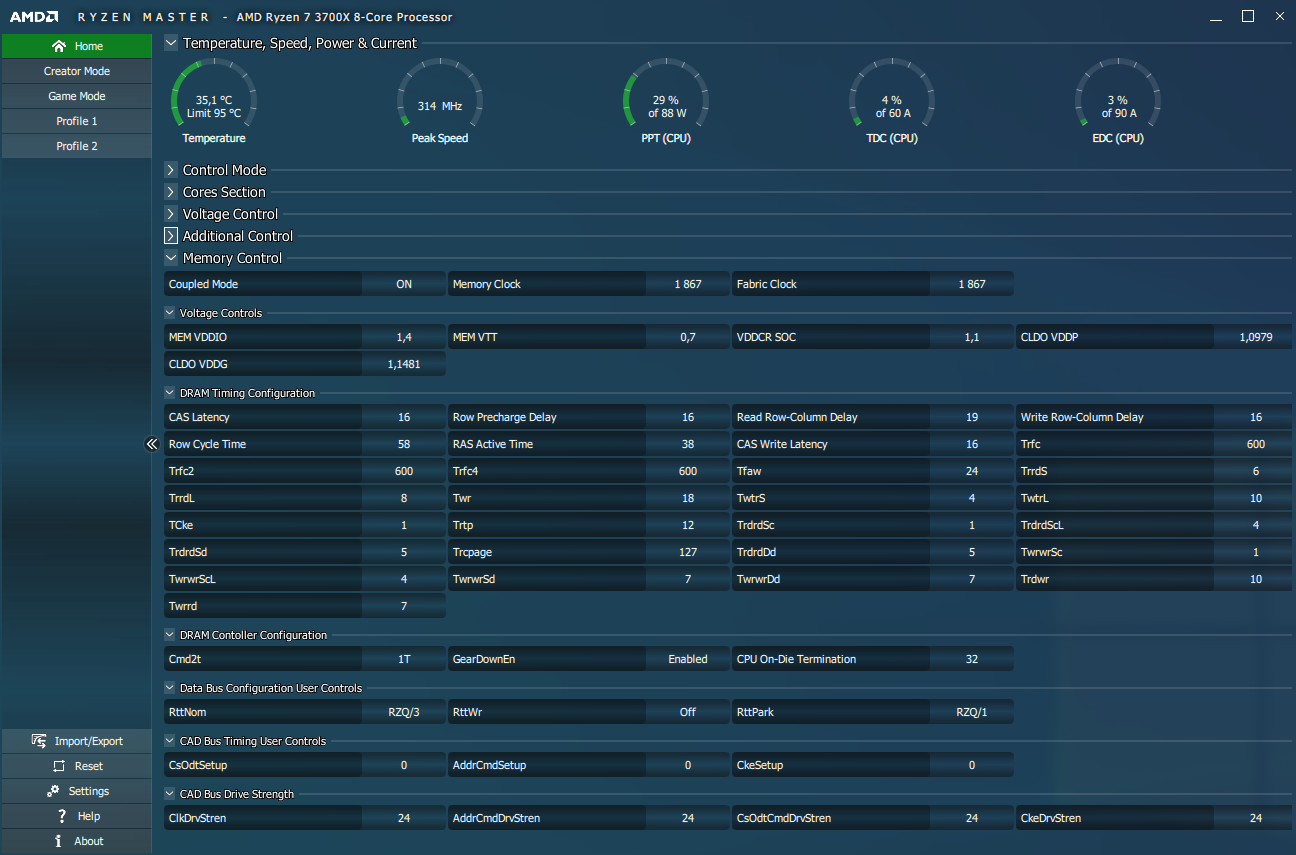Switch to Game Mode

[x=77, y=96]
